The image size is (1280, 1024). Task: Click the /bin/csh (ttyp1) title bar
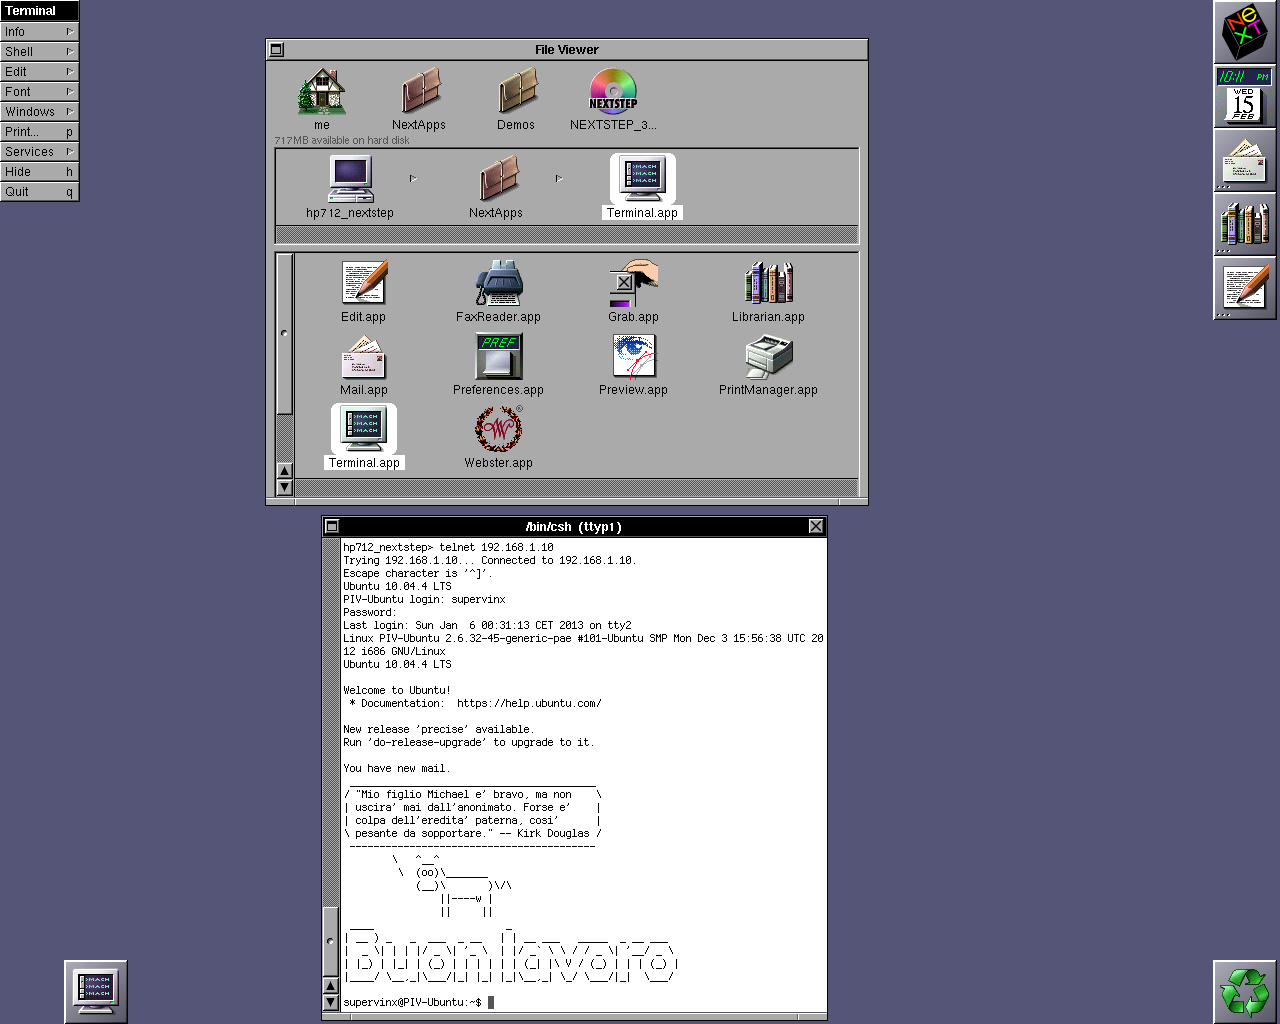point(574,526)
